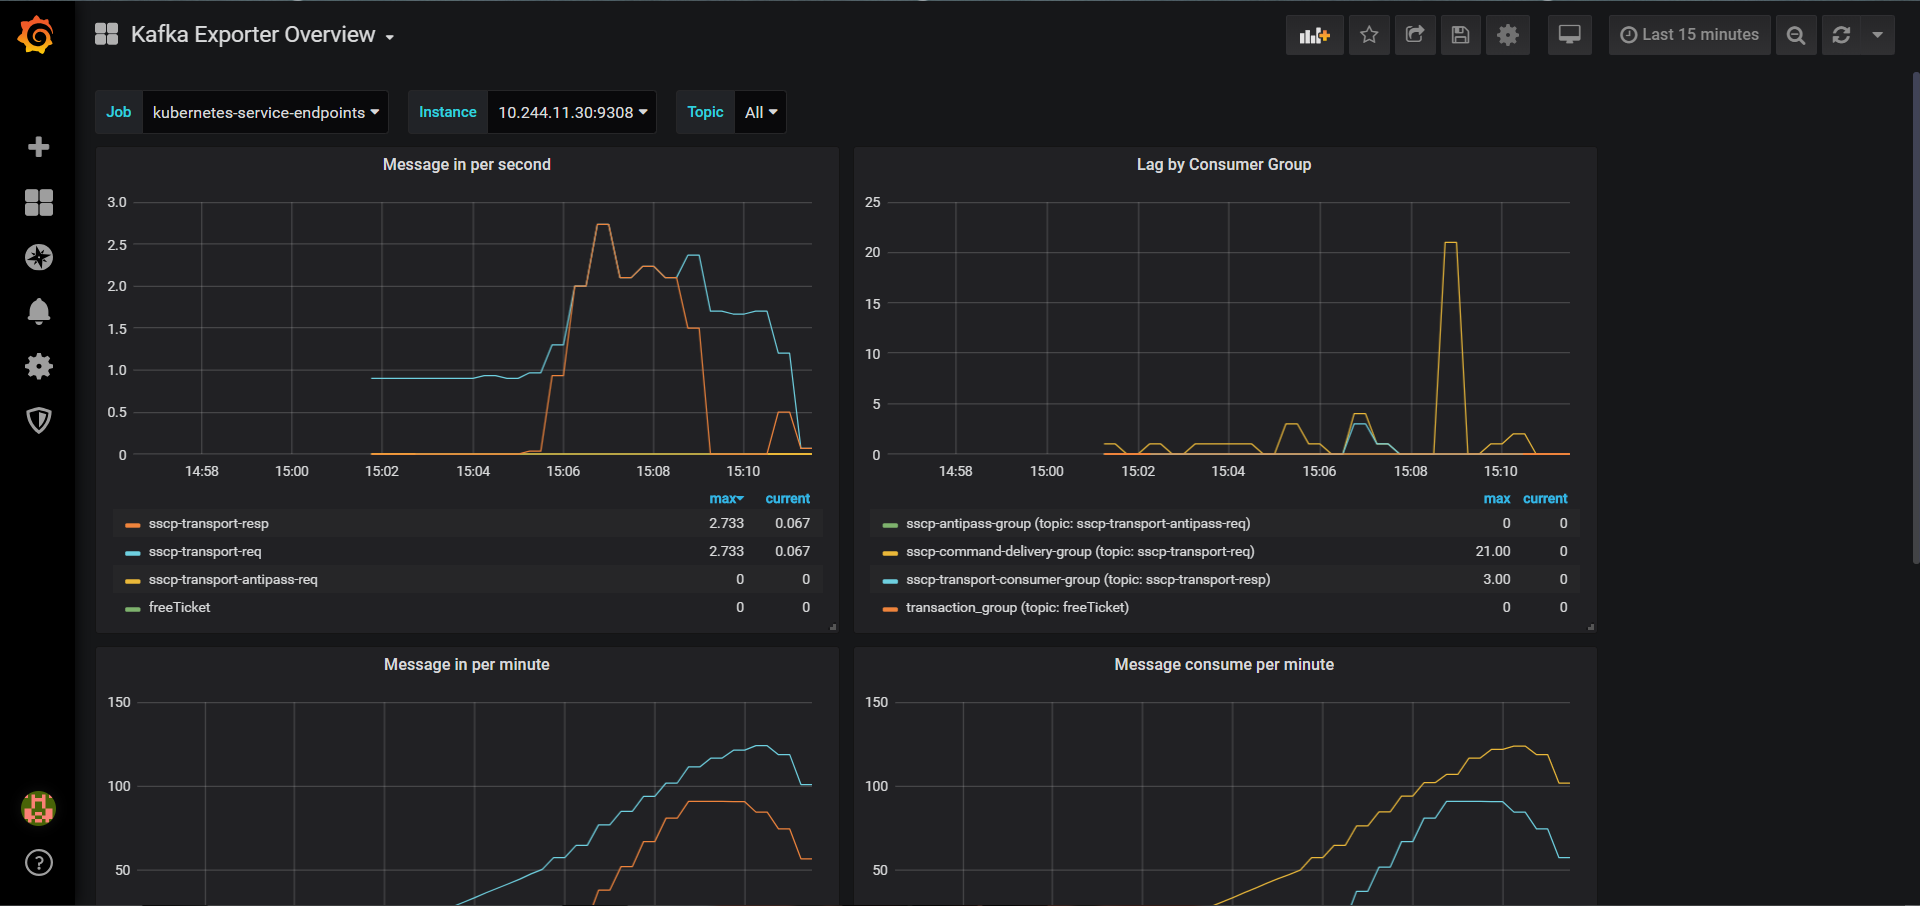
Task: Star this dashboard as favorite
Action: tap(1369, 35)
